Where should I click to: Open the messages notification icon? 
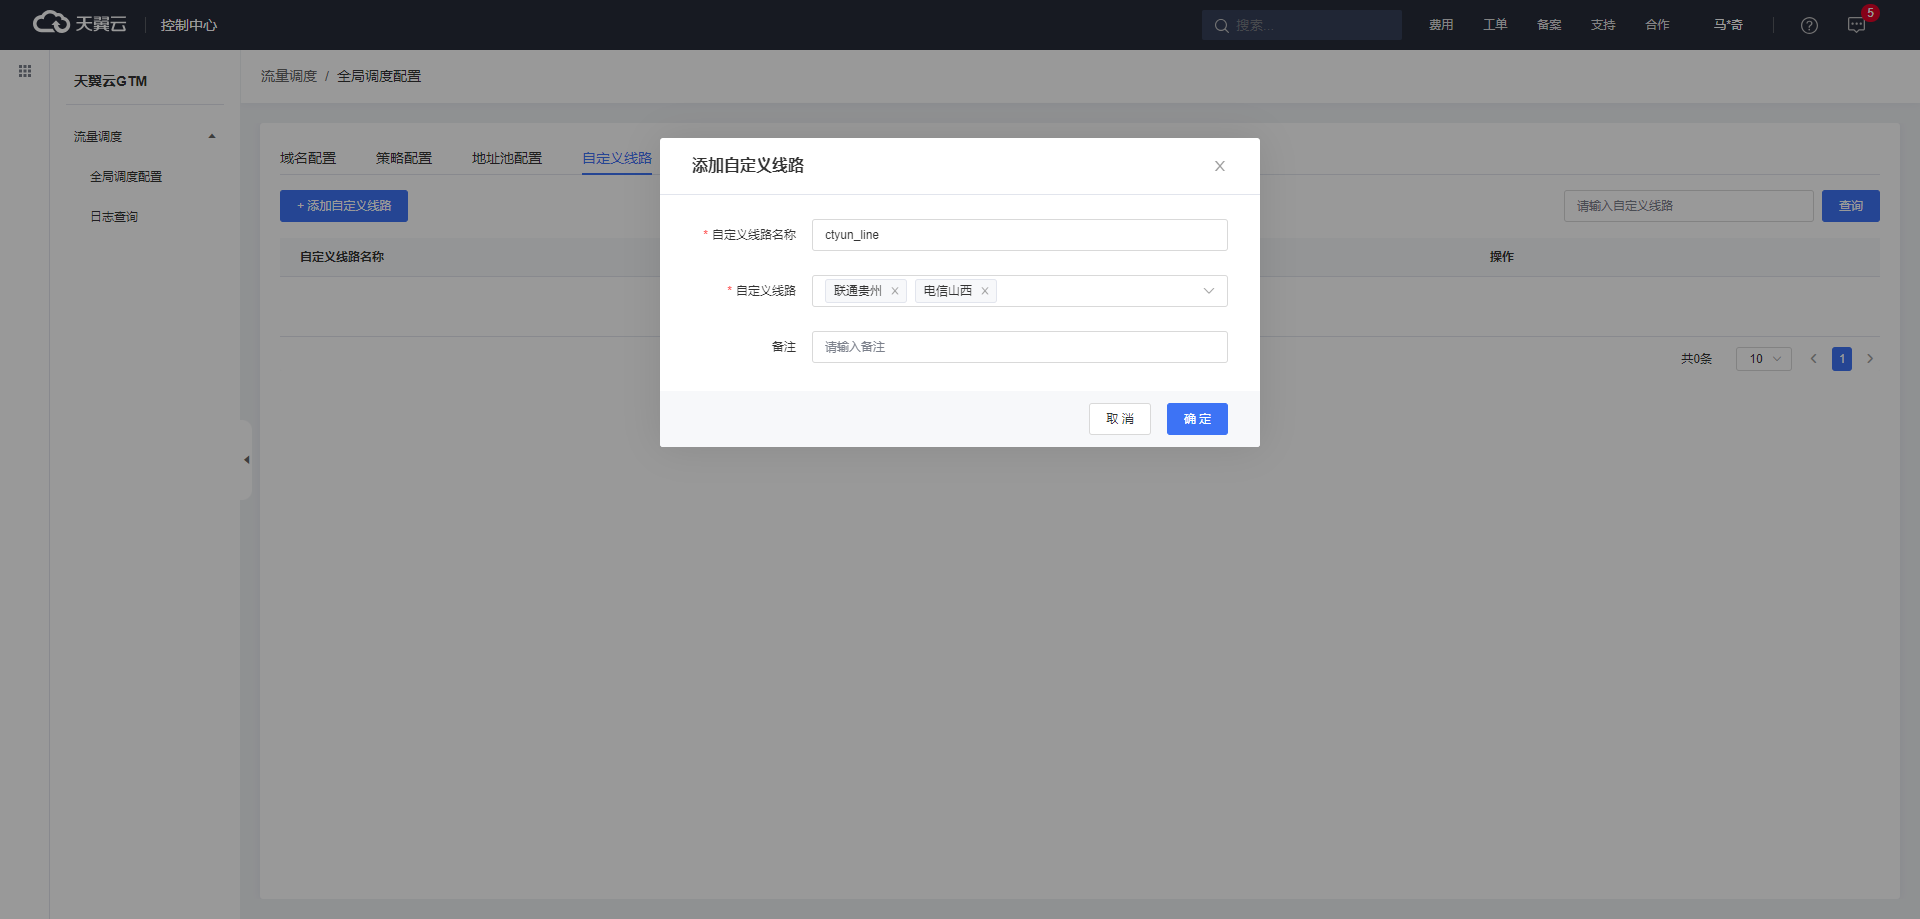[x=1856, y=25]
